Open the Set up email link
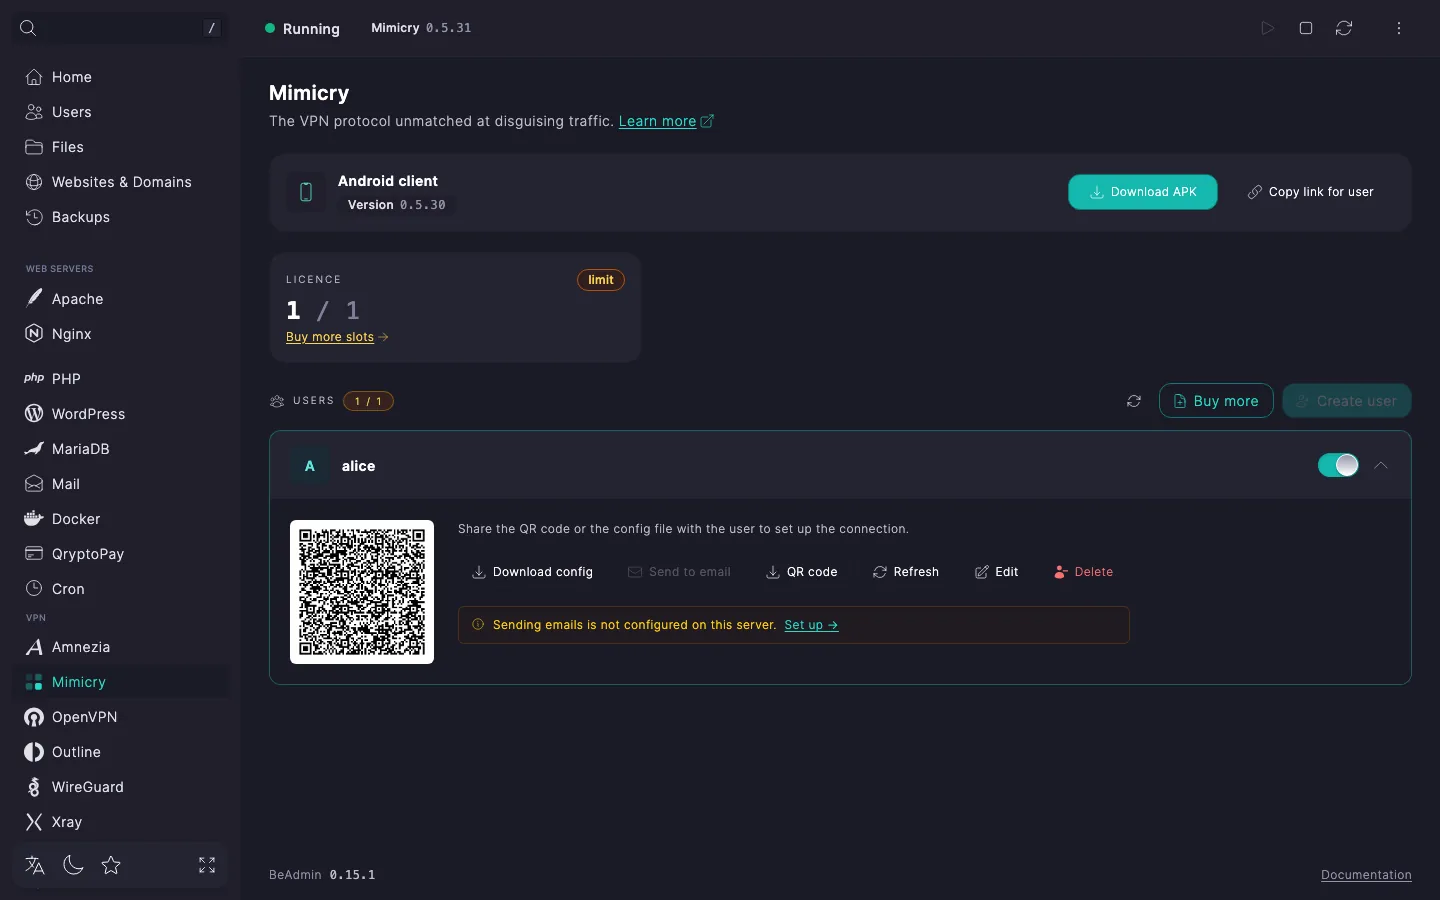This screenshot has width=1440, height=900. [811, 625]
